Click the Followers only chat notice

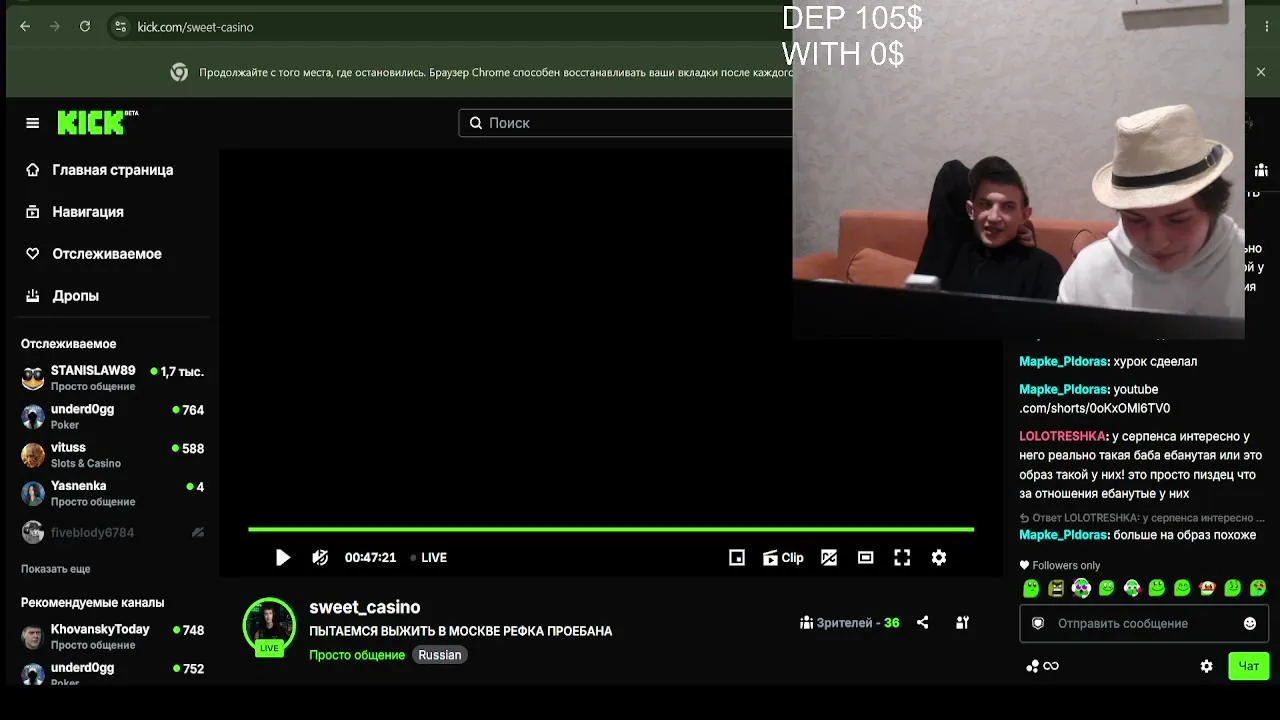coord(1059,566)
